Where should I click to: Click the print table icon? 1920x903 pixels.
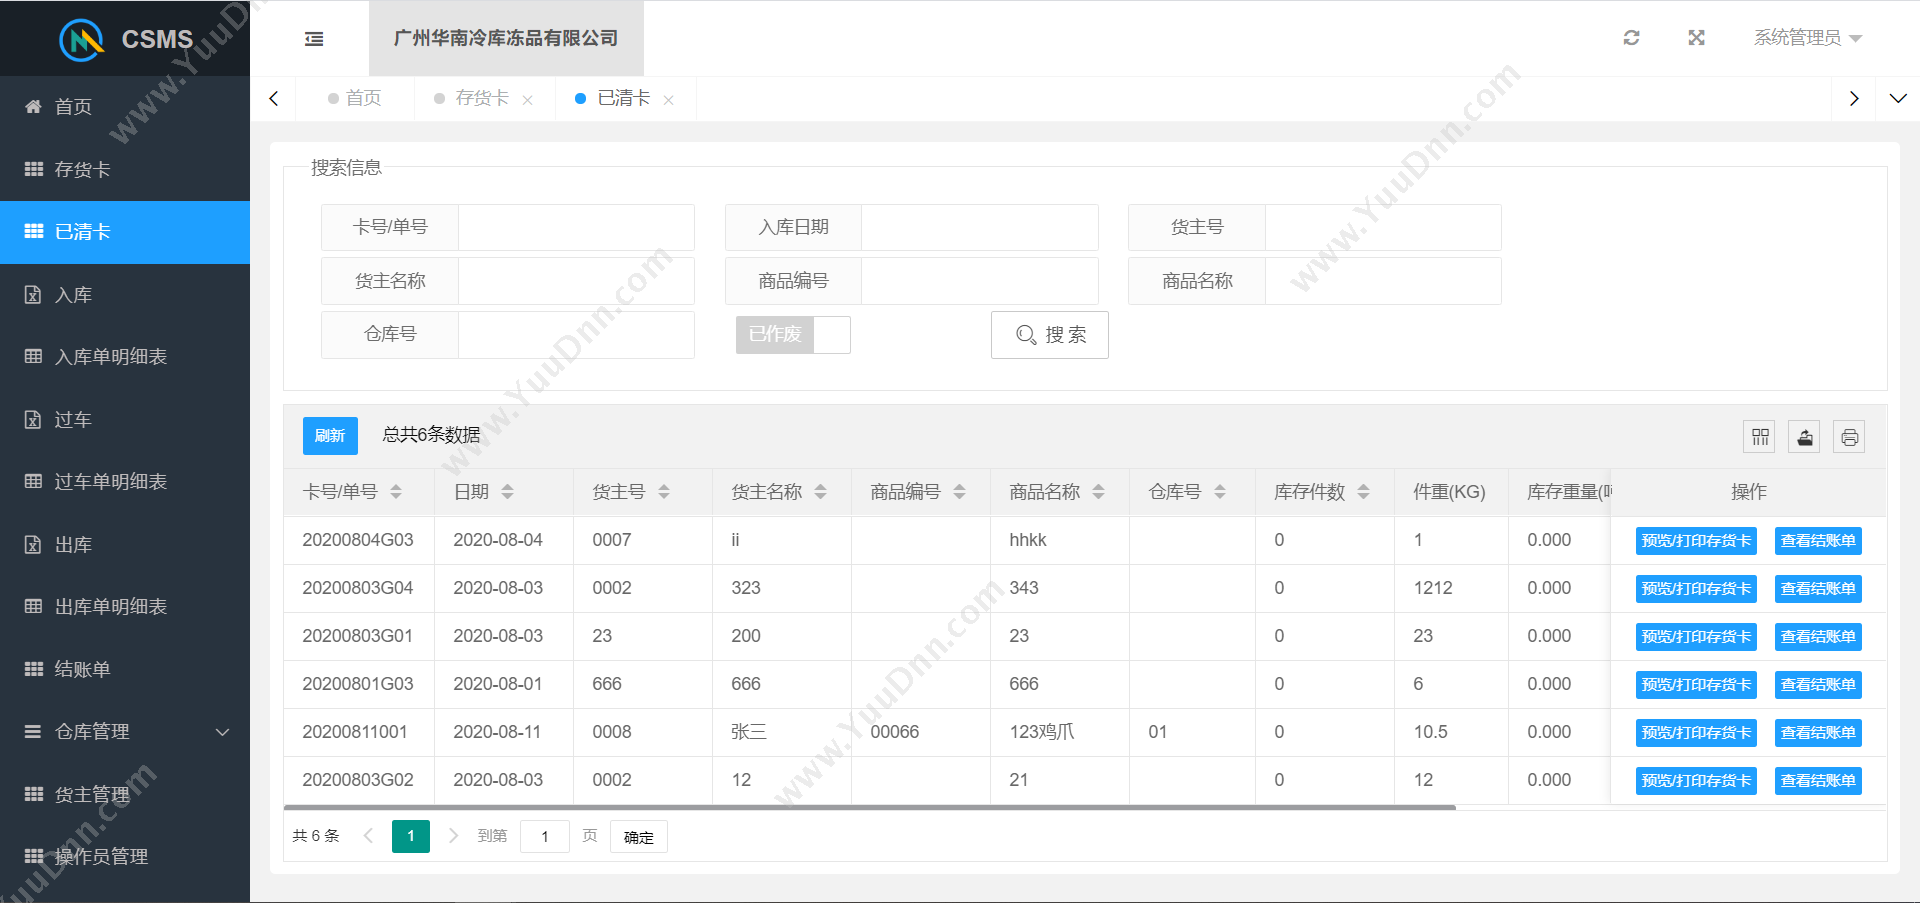[1849, 437]
